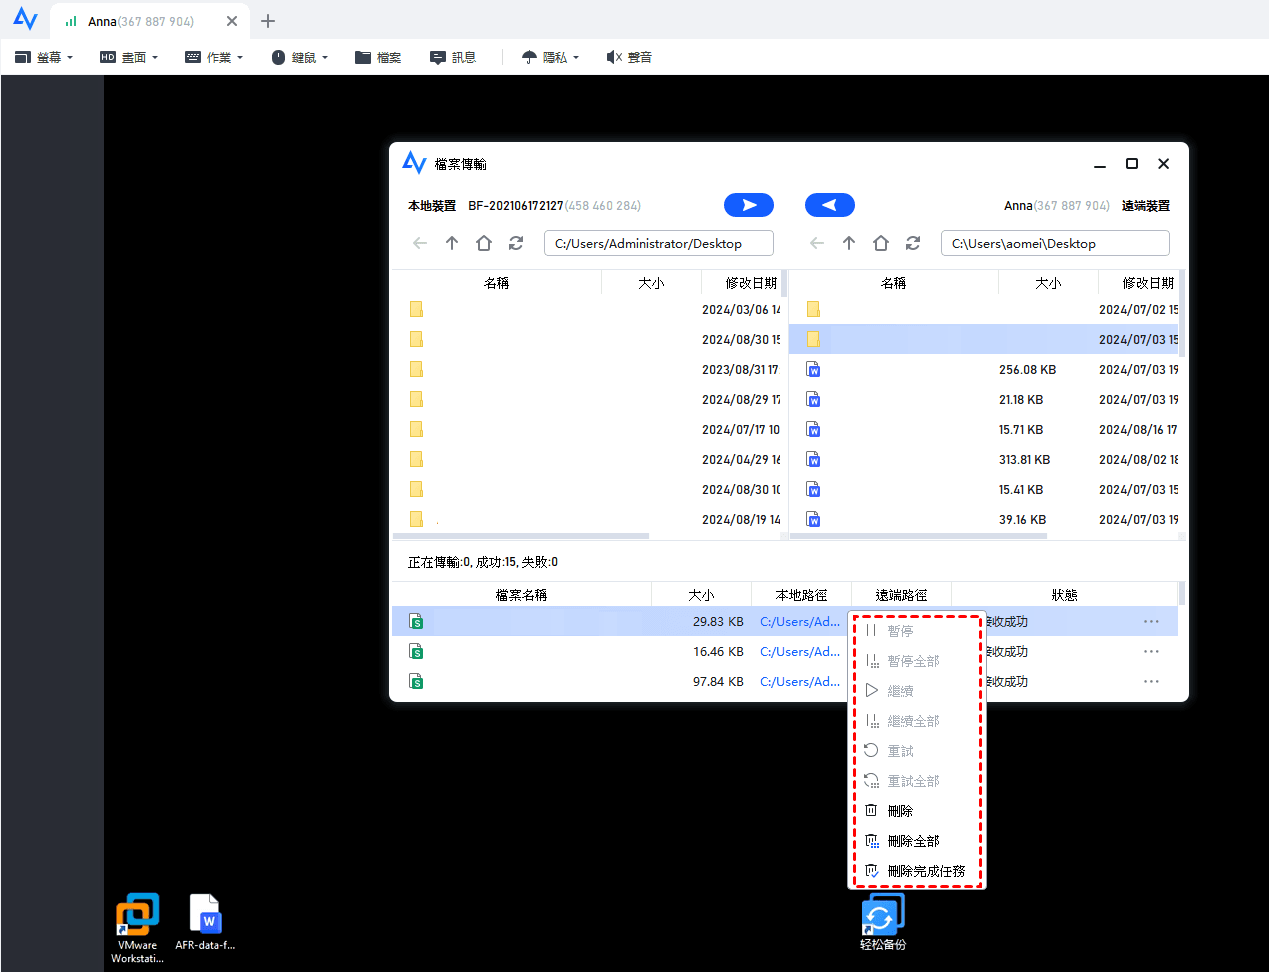The image size is (1269, 972).
Task: Open a new connection tab with plus button
Action: (268, 21)
